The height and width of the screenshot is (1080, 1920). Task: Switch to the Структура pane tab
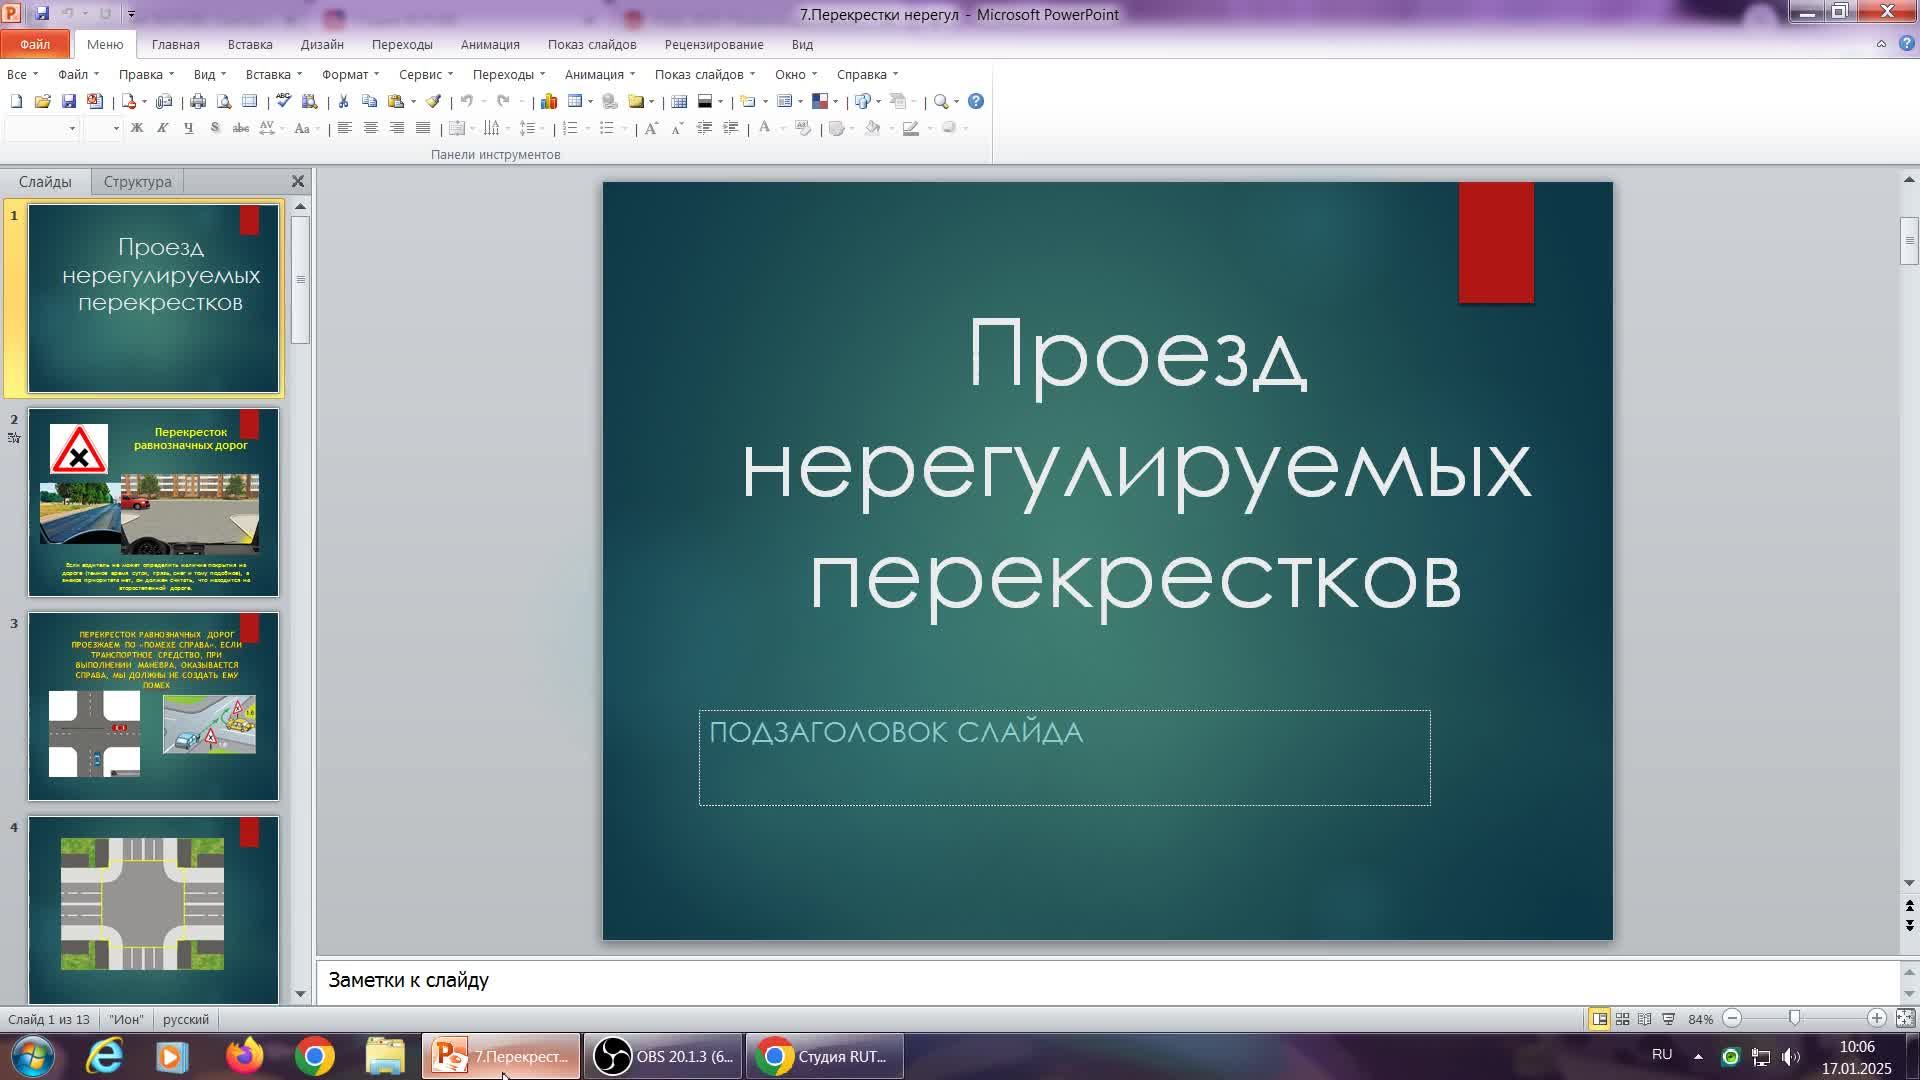pos(137,182)
